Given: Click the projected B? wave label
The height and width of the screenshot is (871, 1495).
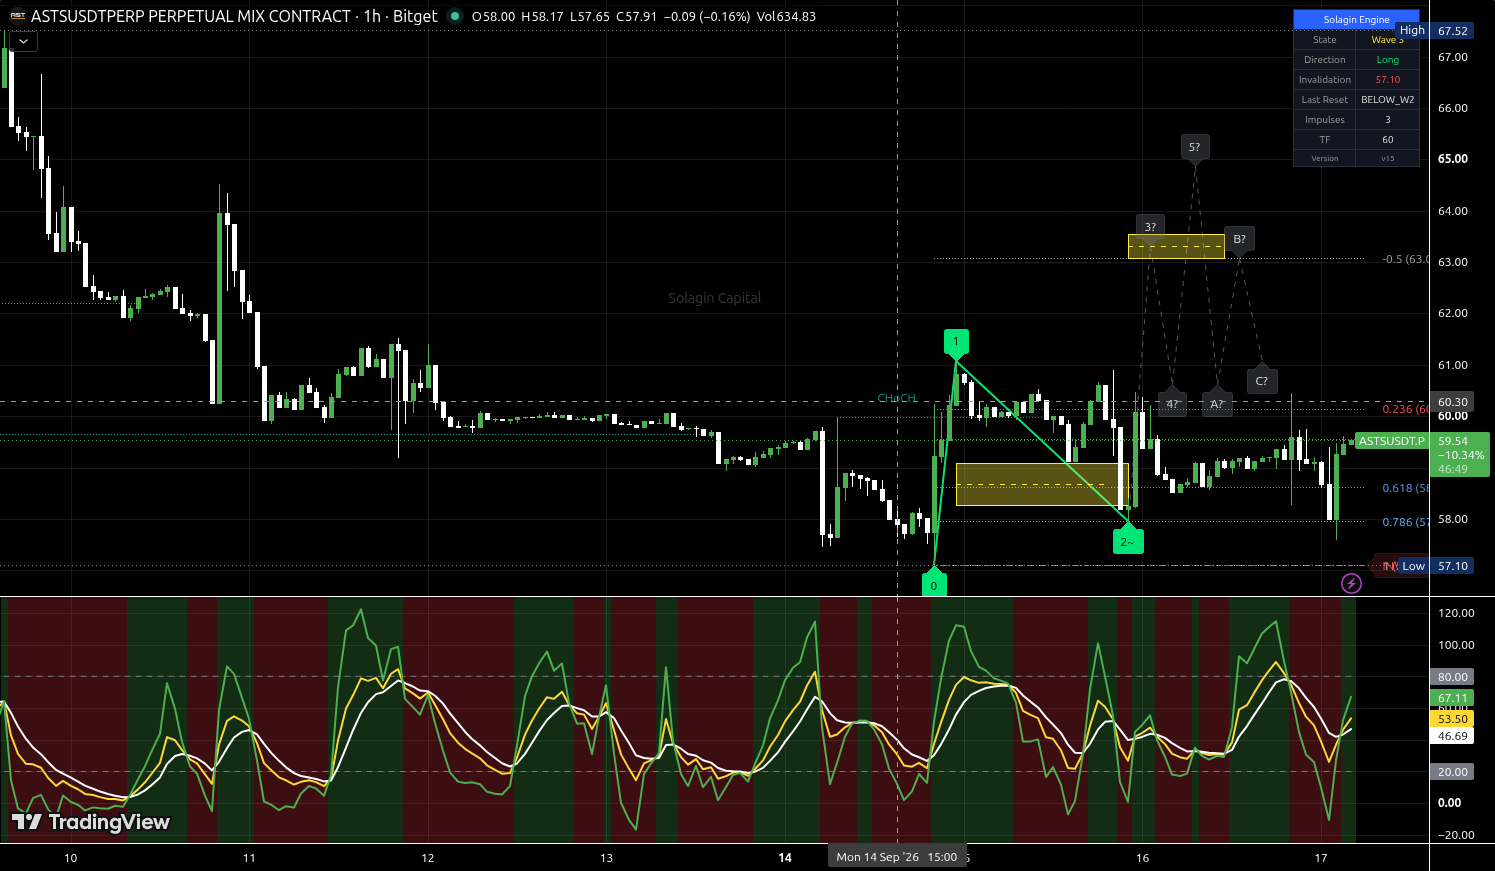Looking at the screenshot, I should [x=1239, y=239].
